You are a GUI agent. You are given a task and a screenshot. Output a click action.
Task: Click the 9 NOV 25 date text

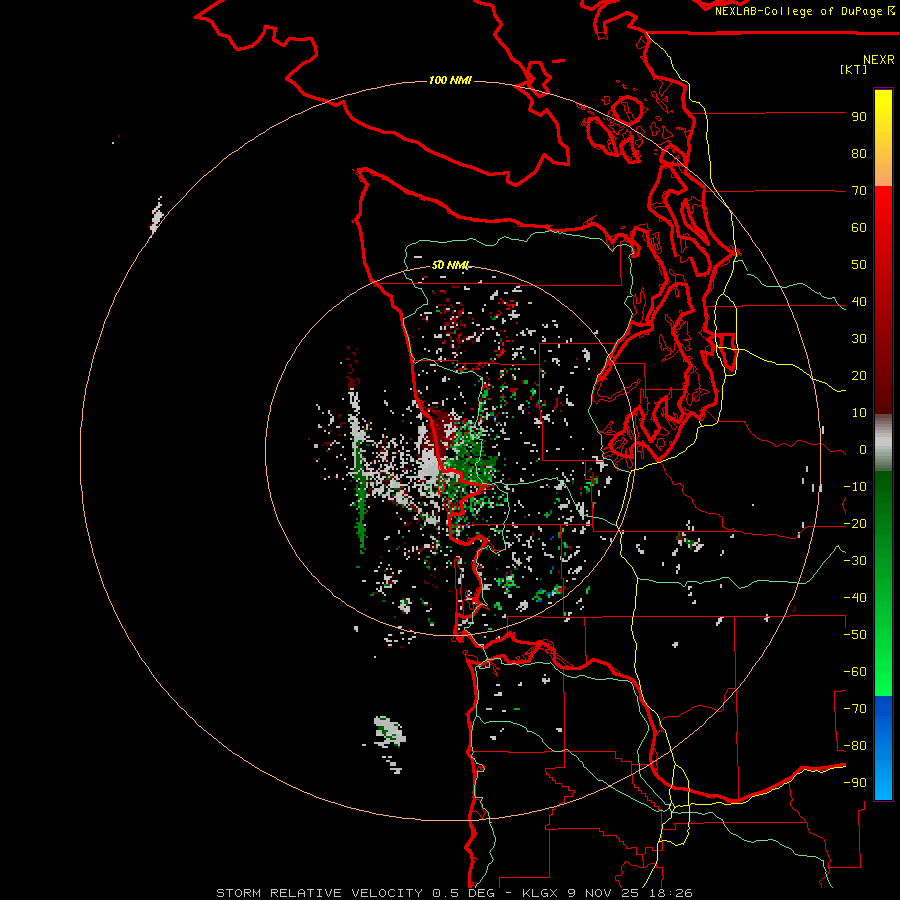(604, 893)
